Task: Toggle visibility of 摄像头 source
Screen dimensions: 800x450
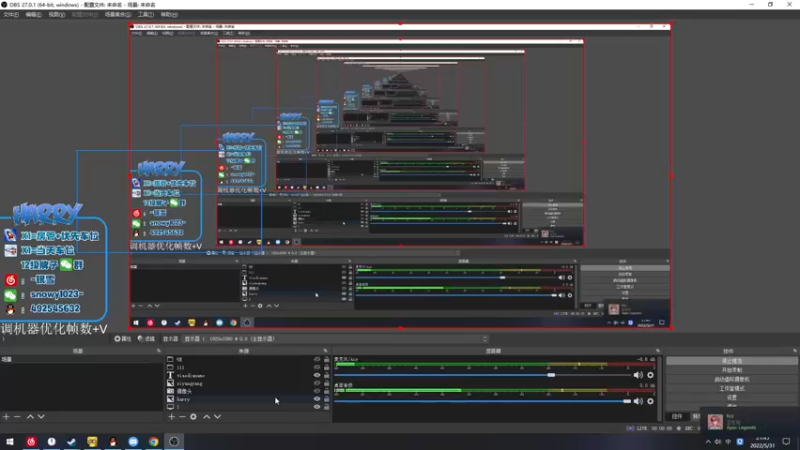Action: point(317,391)
